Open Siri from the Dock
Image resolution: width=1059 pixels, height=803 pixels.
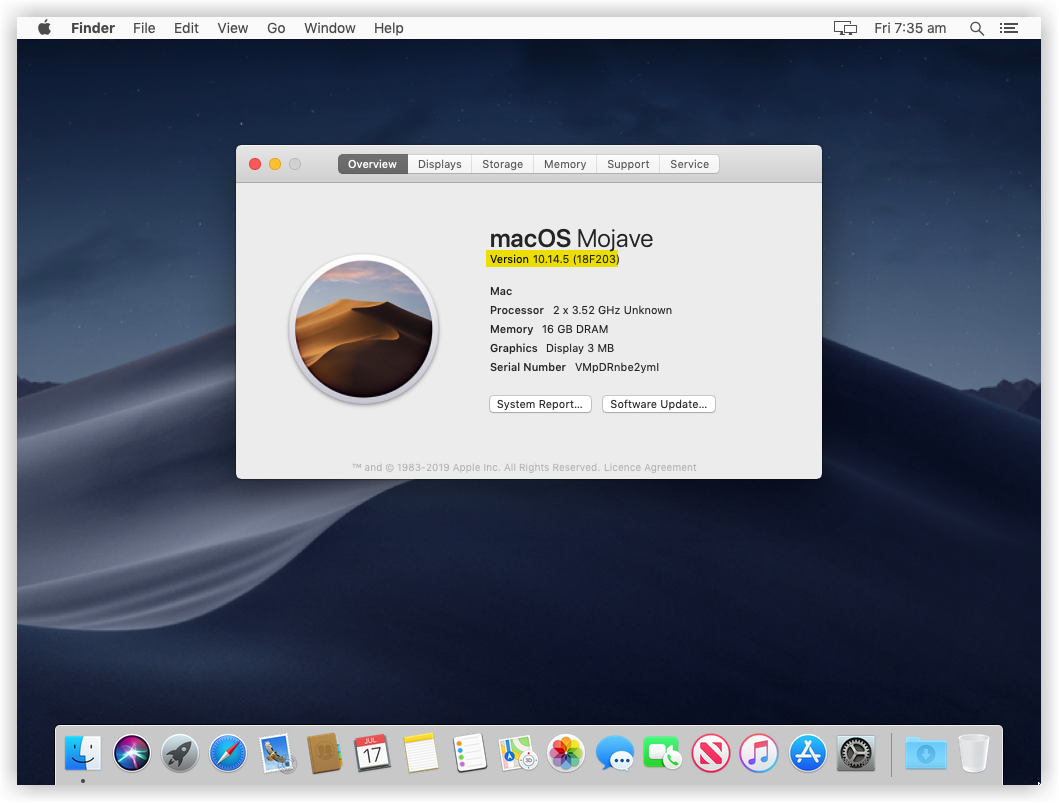pyautogui.click(x=132, y=753)
